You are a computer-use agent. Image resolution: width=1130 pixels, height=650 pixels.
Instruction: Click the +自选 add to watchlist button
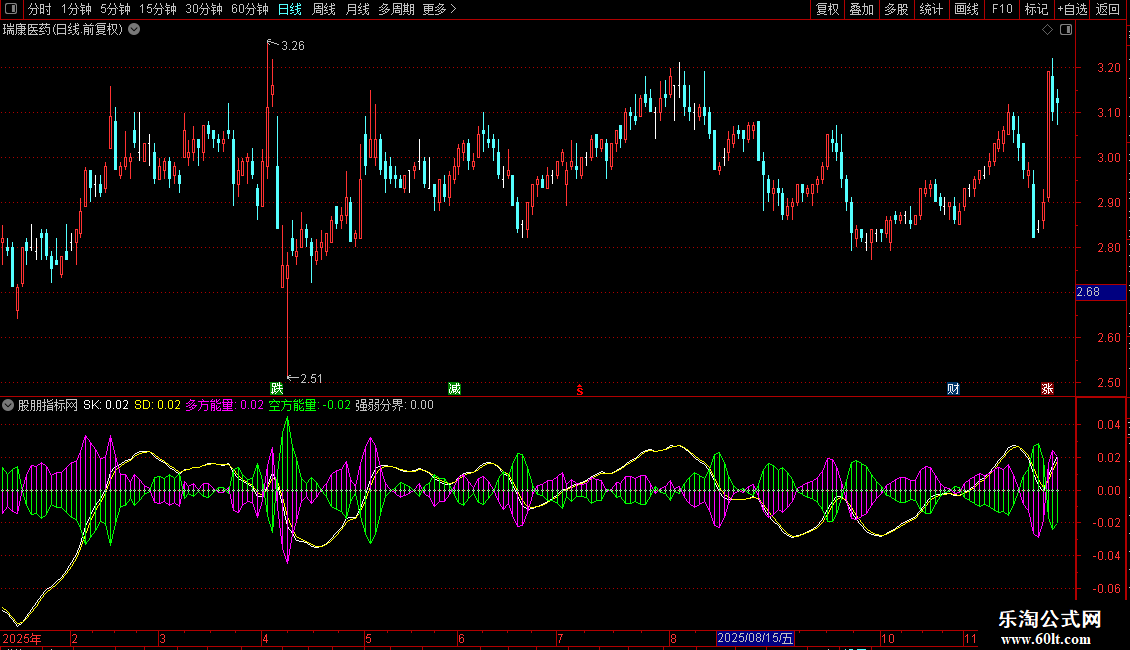(x=1072, y=9)
